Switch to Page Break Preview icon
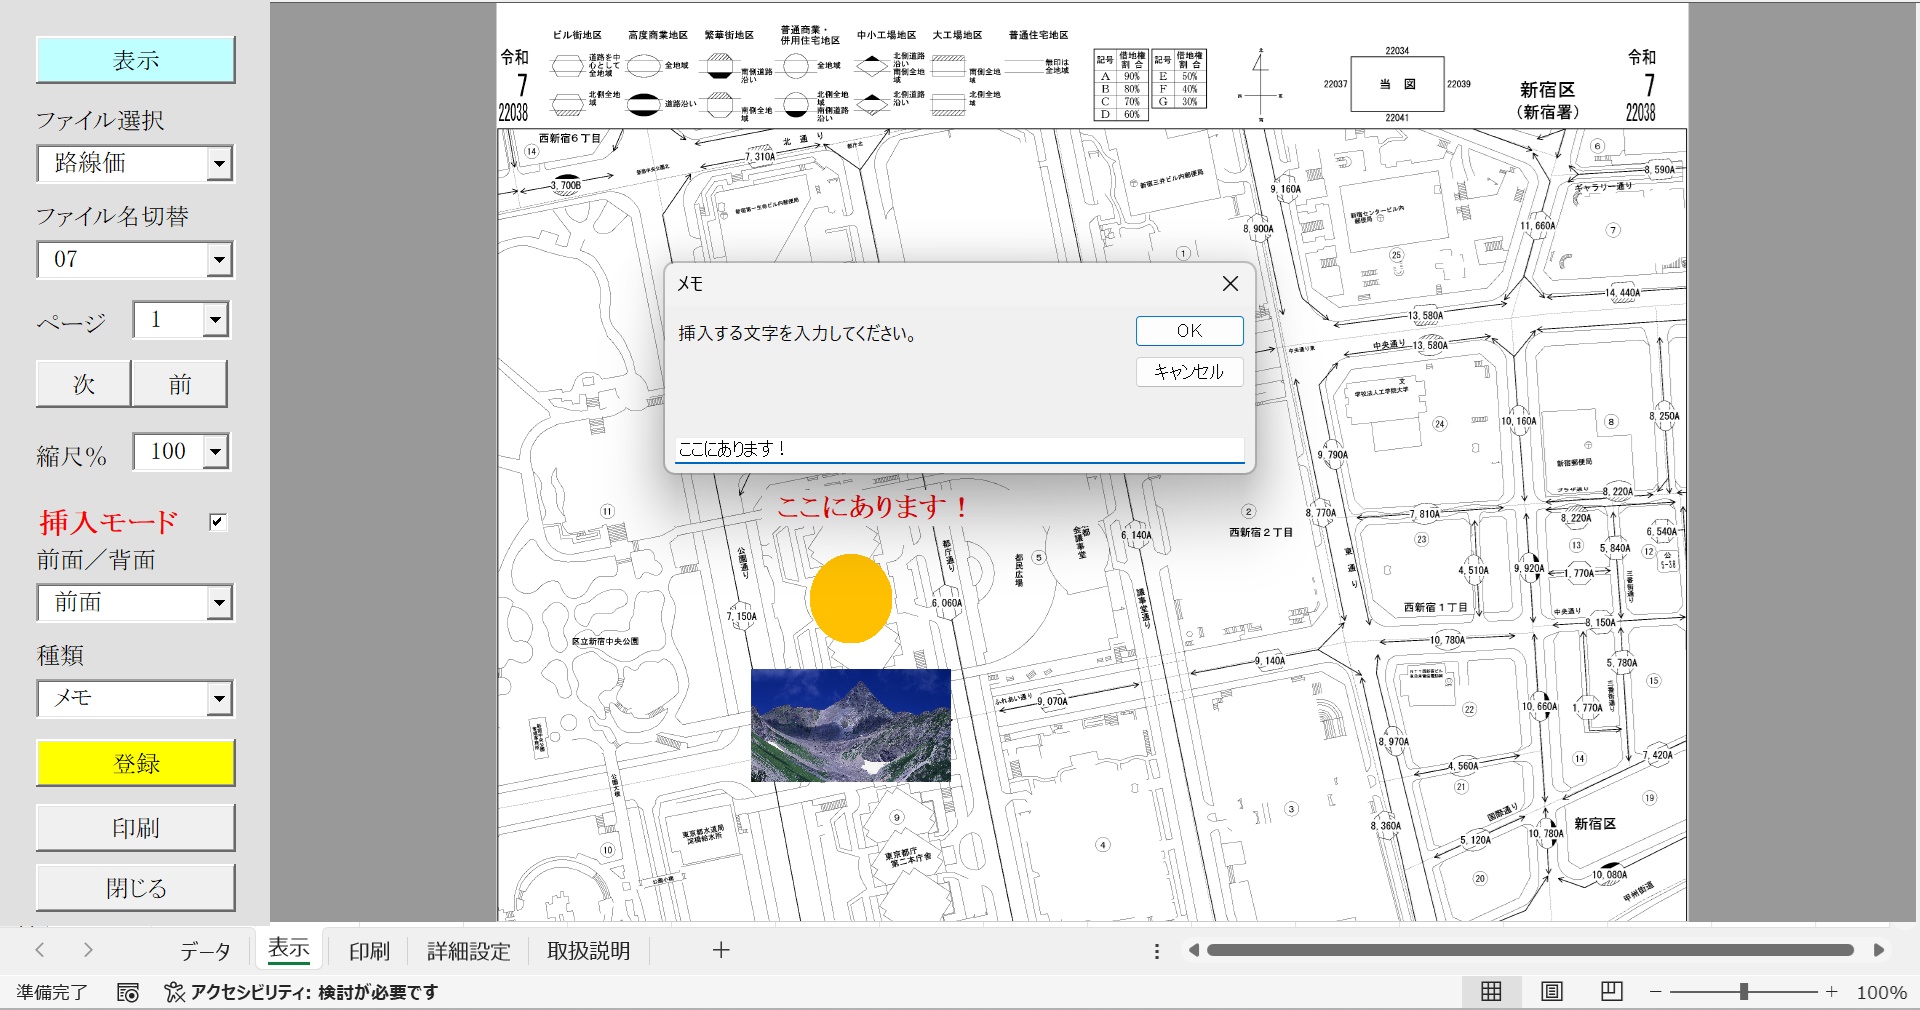Screen dimensions: 1920x1010 [1612, 991]
